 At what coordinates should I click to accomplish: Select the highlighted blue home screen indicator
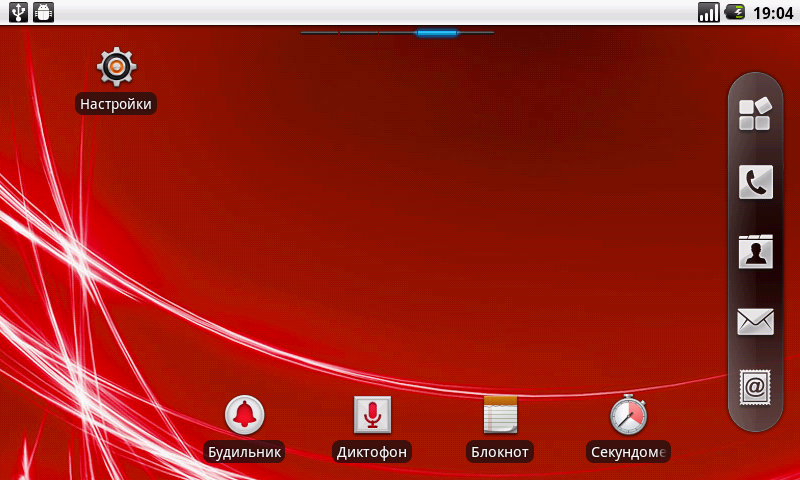click(x=436, y=33)
